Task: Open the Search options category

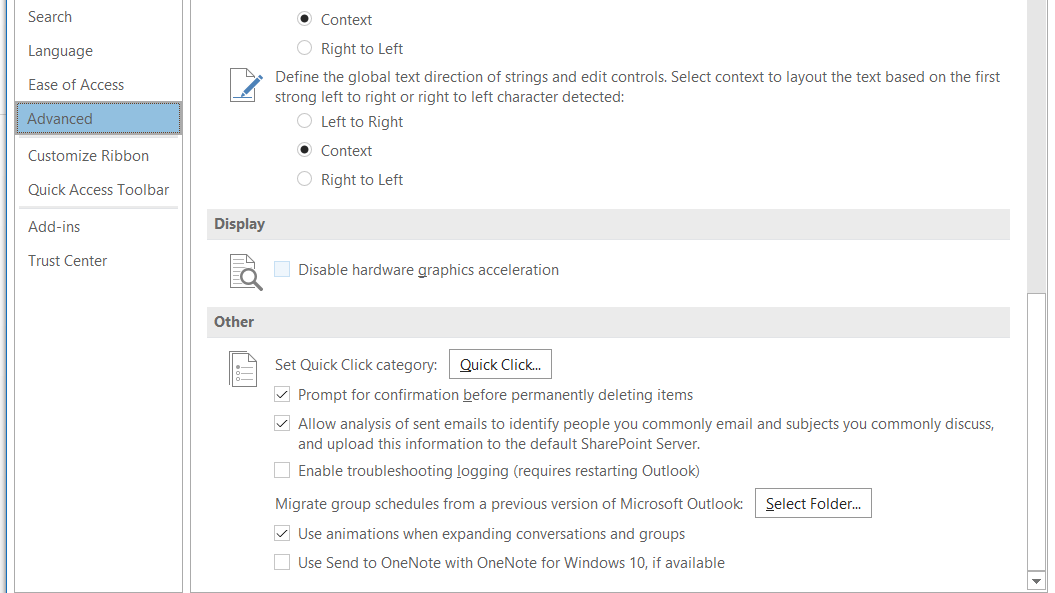Action: (x=50, y=17)
